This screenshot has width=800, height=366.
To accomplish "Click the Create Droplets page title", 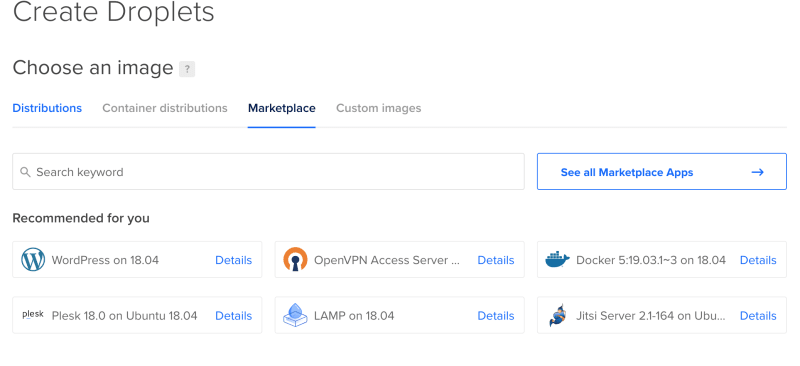I will pyautogui.click(x=113, y=12).
